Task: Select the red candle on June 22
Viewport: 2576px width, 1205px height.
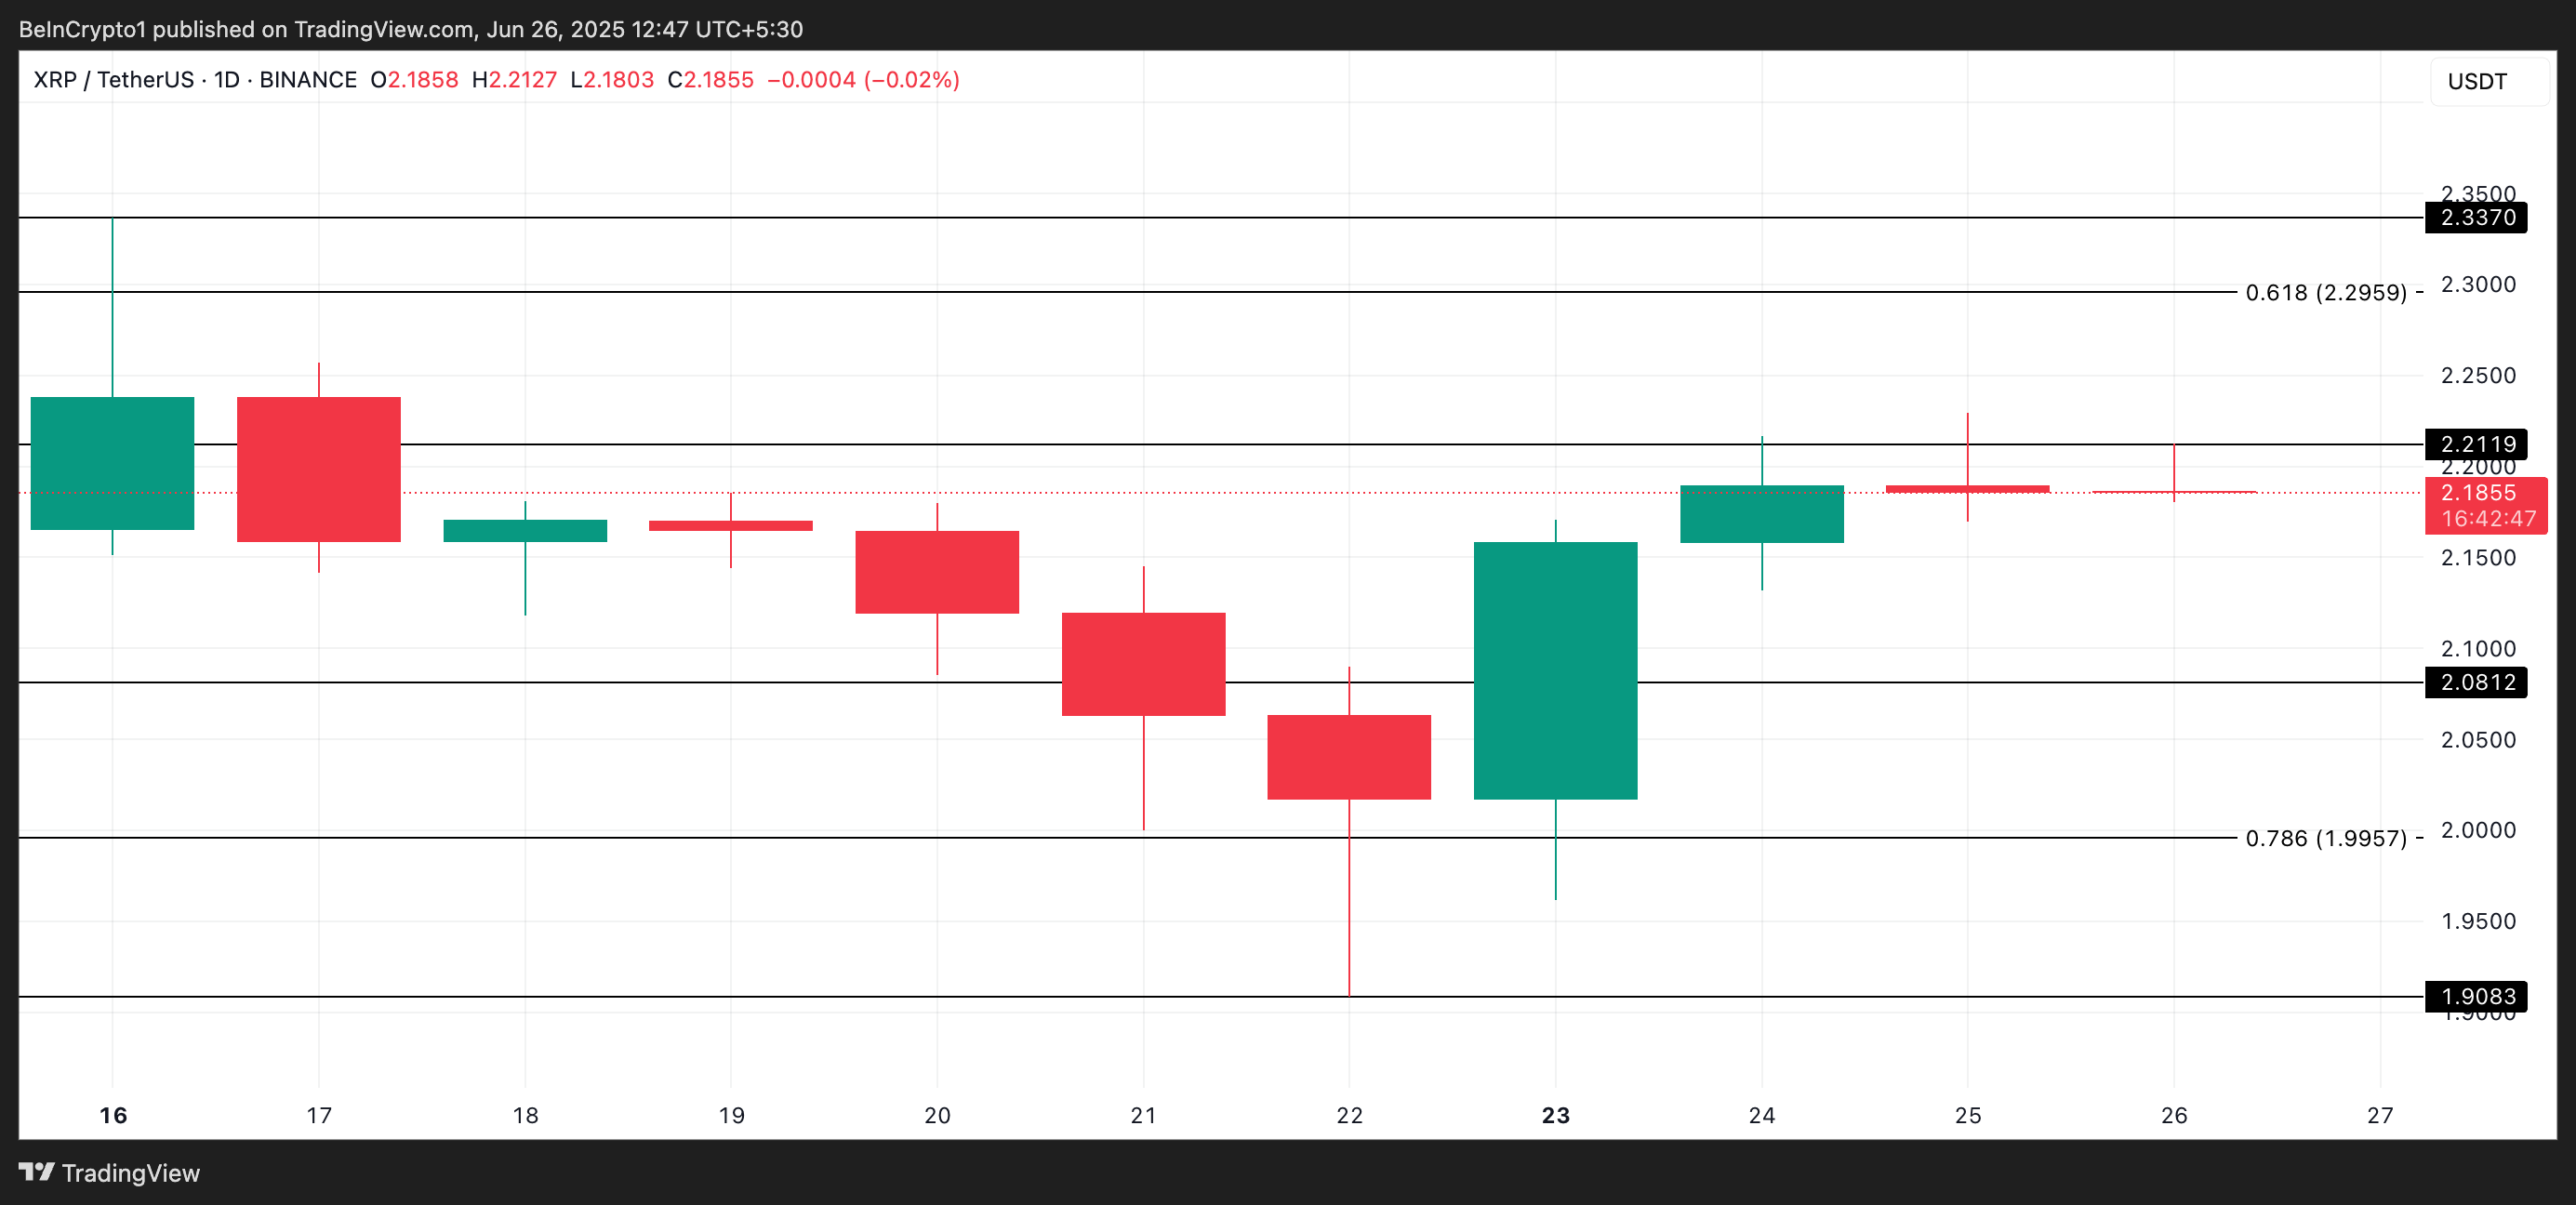Action: pos(1349,757)
